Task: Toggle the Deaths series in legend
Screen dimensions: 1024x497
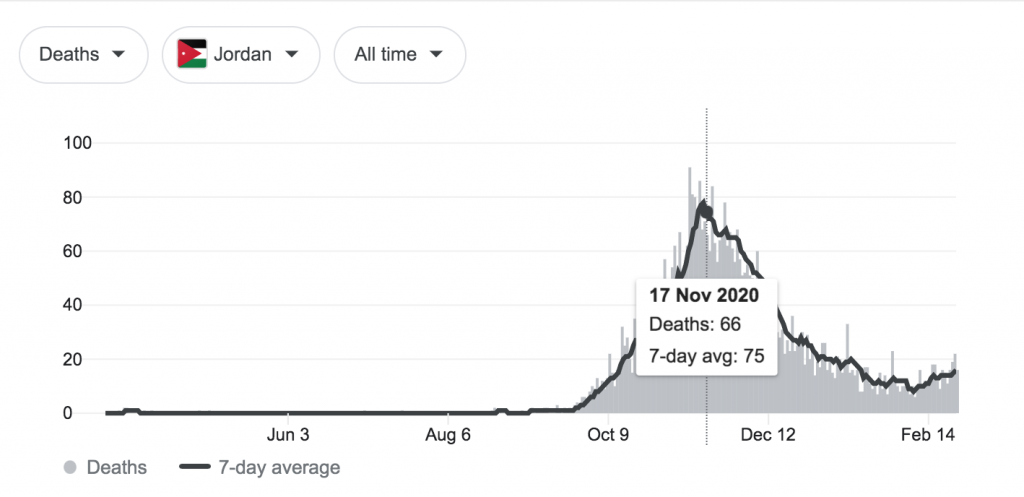Action: pyautogui.click(x=117, y=468)
